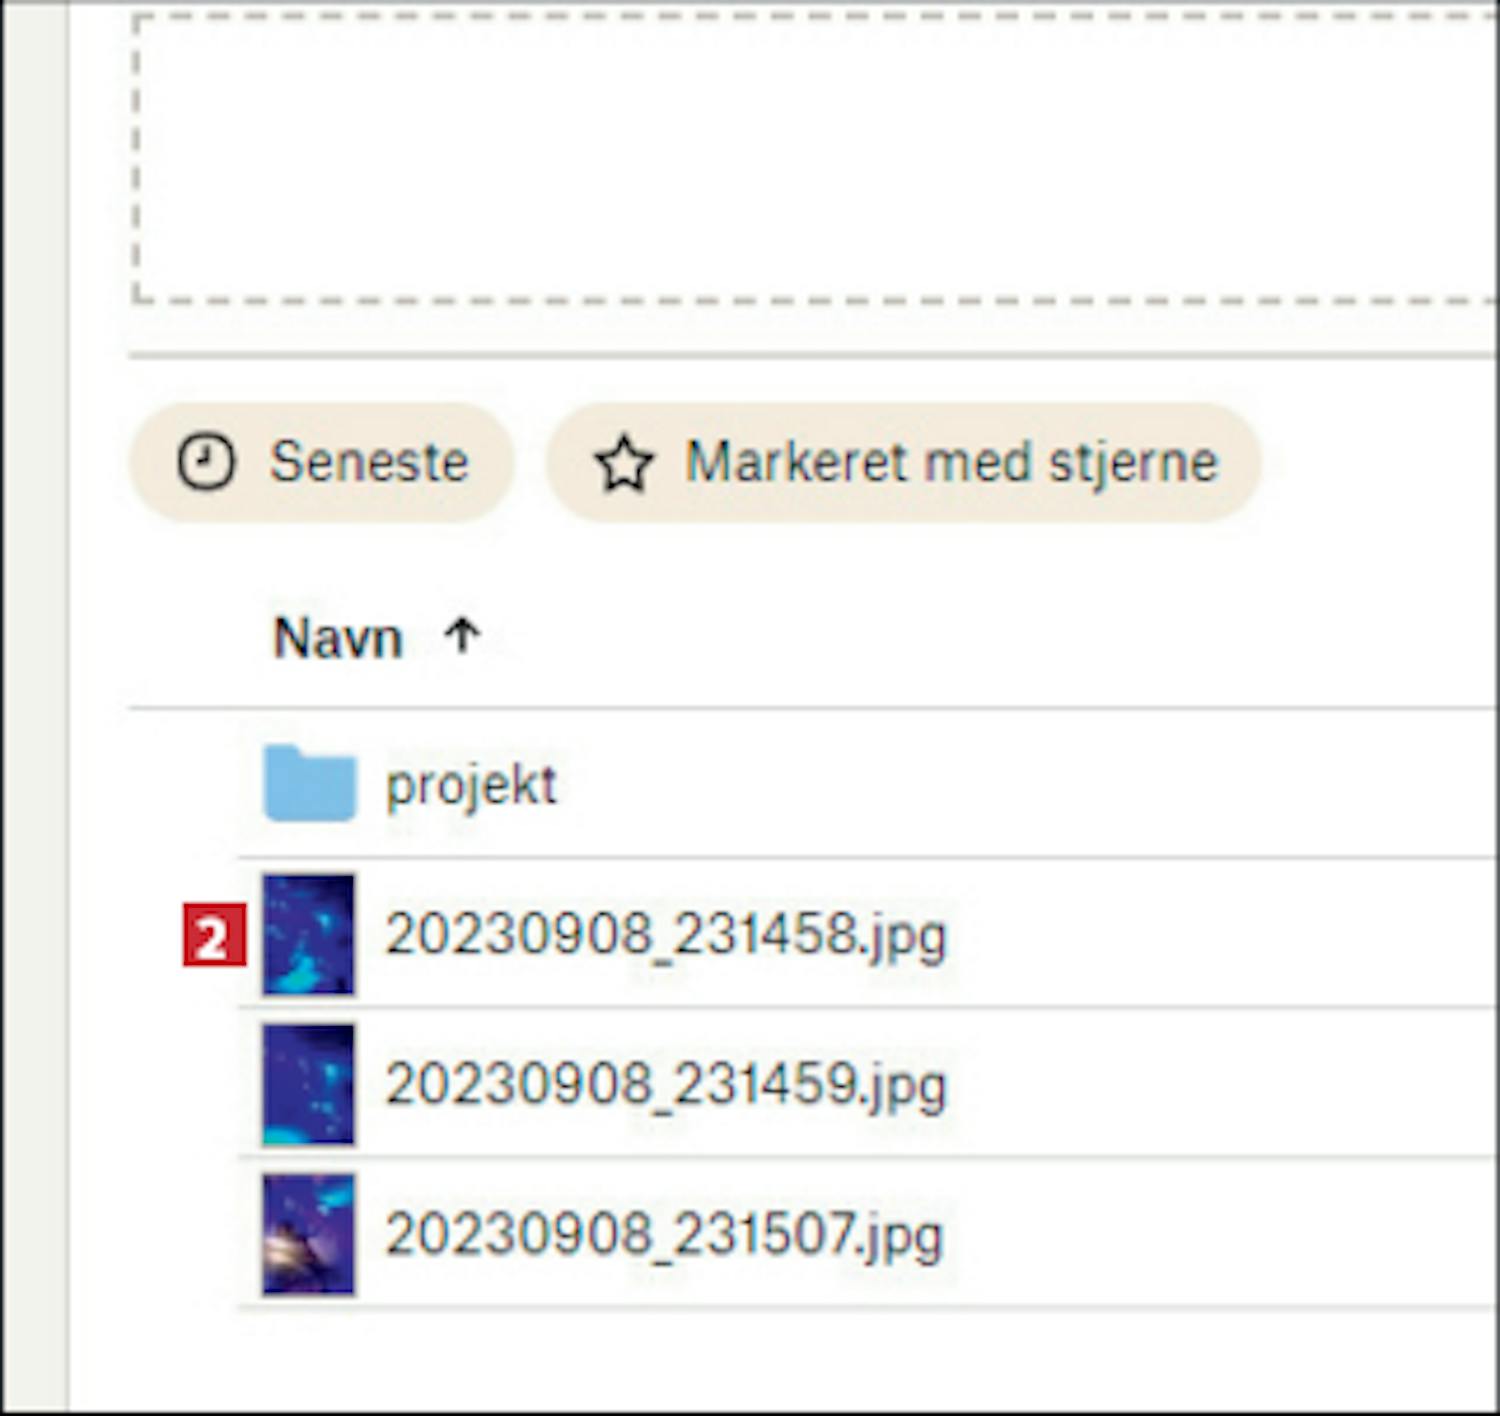Image resolution: width=1500 pixels, height=1416 pixels.
Task: Click the red number 2 marker
Action: point(214,936)
